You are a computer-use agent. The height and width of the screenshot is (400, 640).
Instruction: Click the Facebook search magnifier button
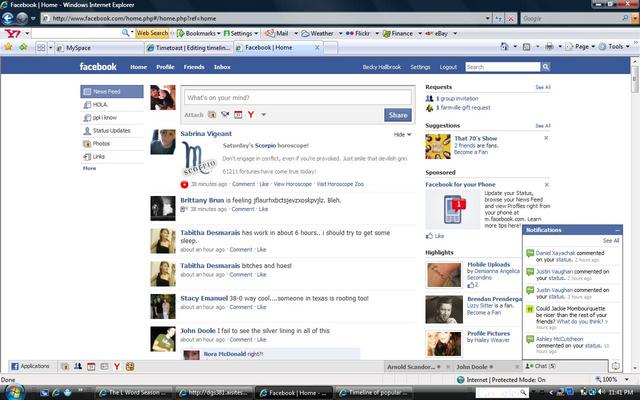[x=546, y=67]
